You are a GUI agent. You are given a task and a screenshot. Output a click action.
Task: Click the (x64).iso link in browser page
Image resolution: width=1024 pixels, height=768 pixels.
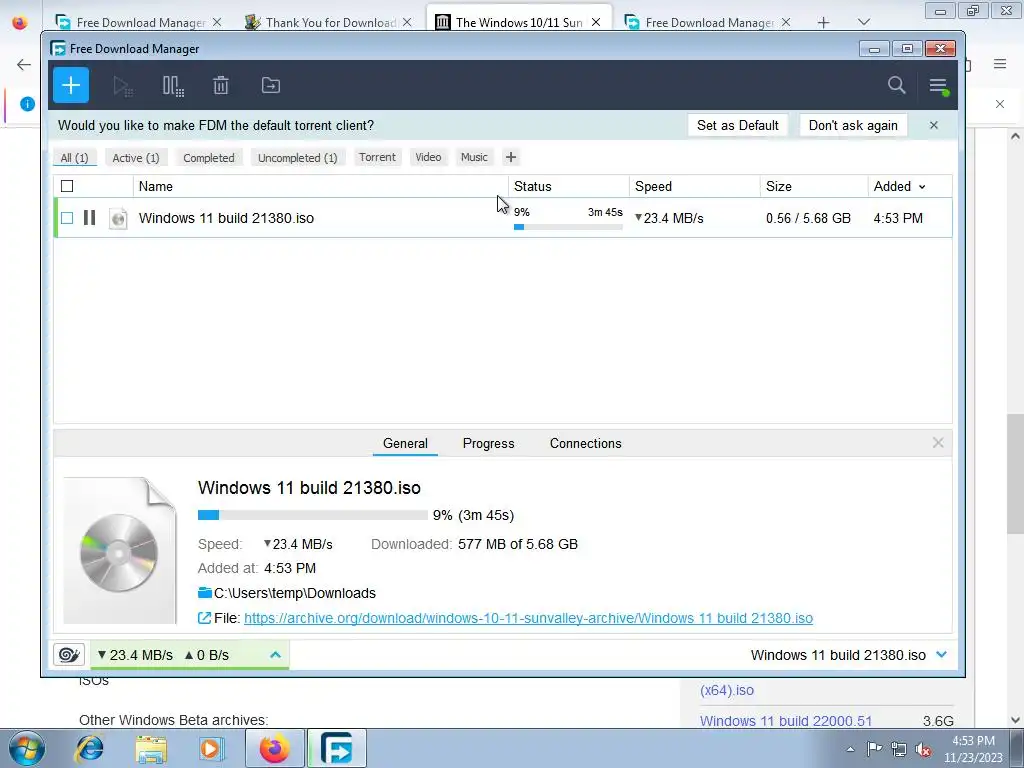tap(727, 690)
